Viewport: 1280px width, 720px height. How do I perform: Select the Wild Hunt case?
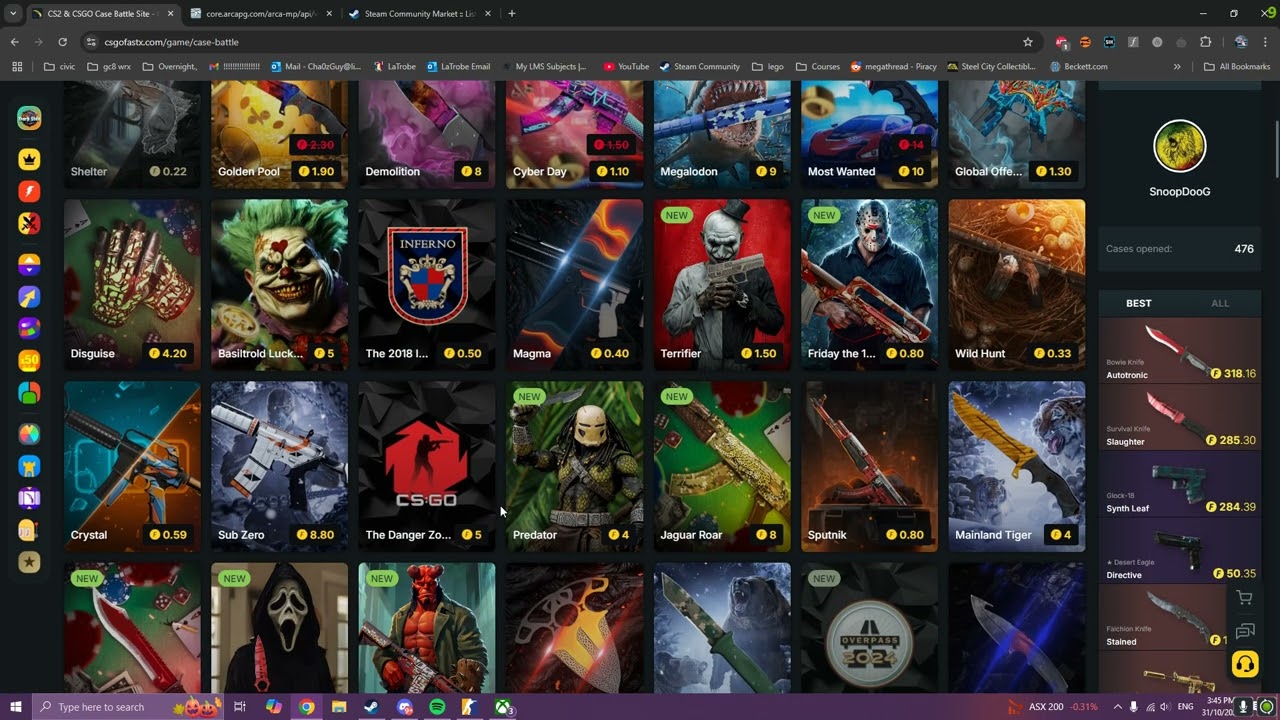(x=1017, y=285)
